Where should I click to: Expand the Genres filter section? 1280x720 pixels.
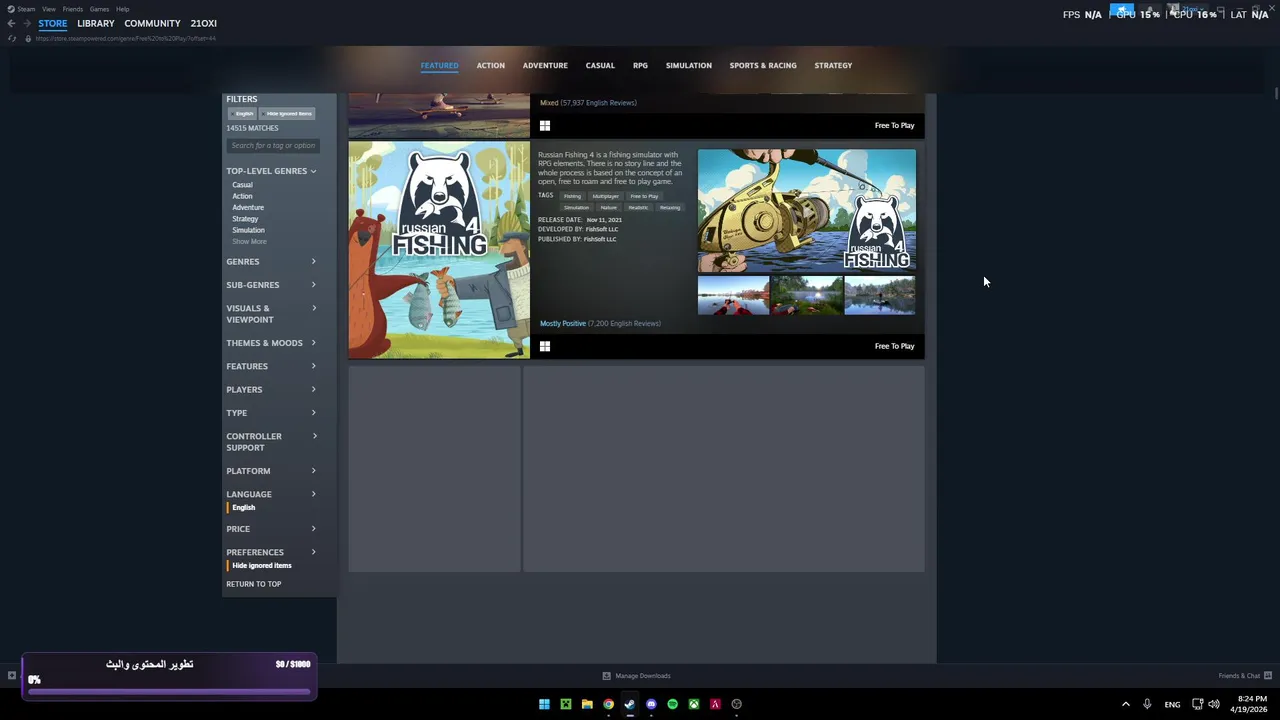click(271, 262)
